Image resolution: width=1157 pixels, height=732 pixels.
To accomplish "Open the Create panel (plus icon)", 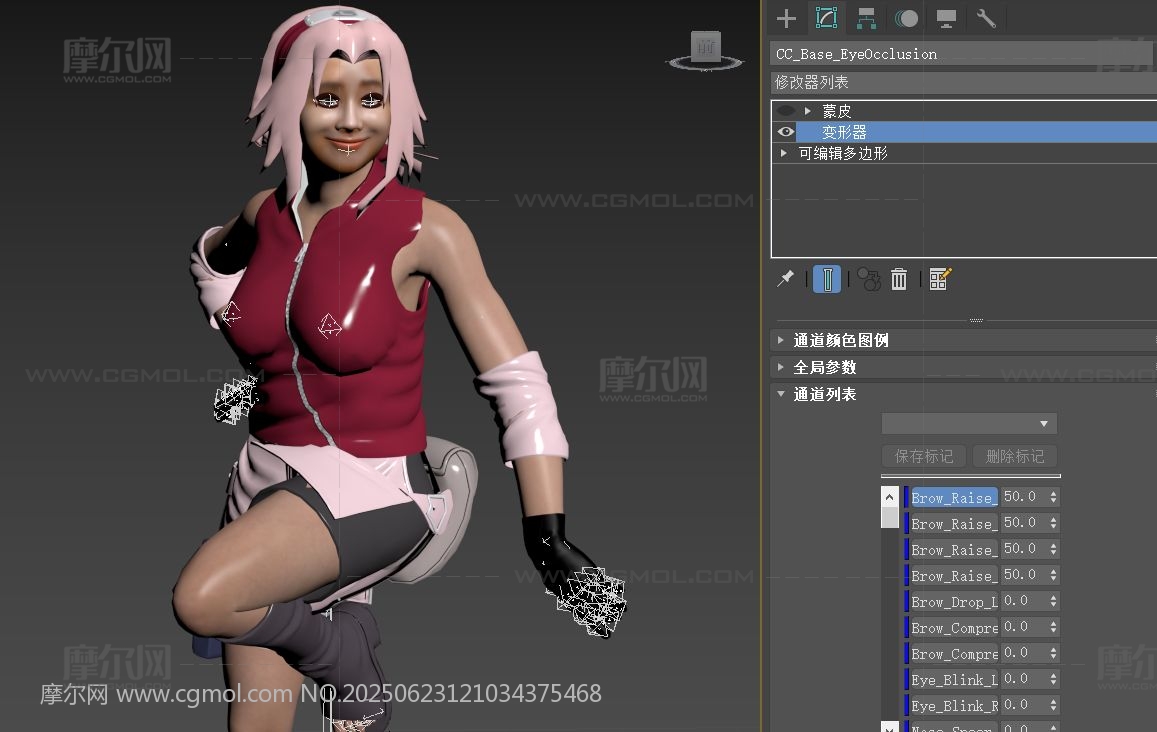I will (x=787, y=18).
